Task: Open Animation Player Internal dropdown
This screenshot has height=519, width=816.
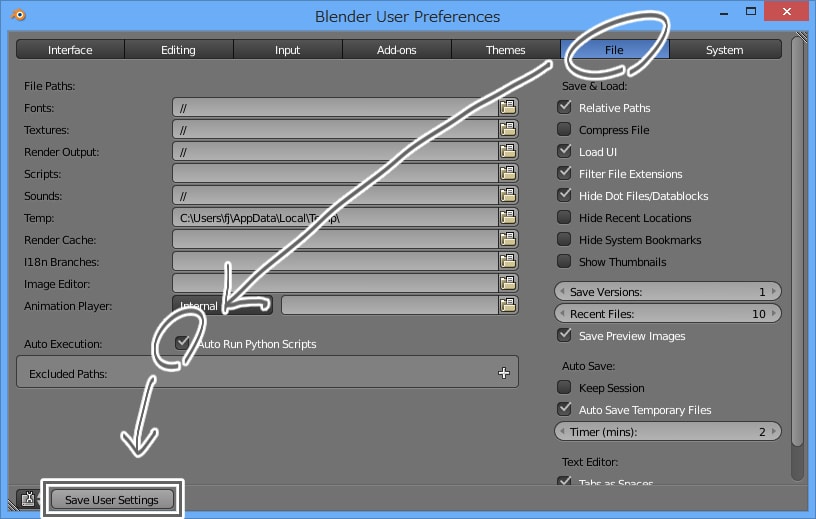Action: tap(222, 306)
